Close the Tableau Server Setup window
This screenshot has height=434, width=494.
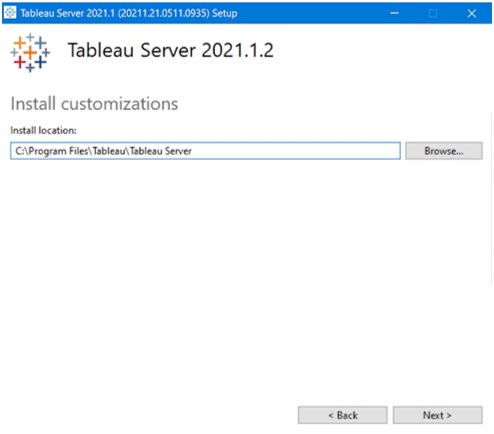472,13
